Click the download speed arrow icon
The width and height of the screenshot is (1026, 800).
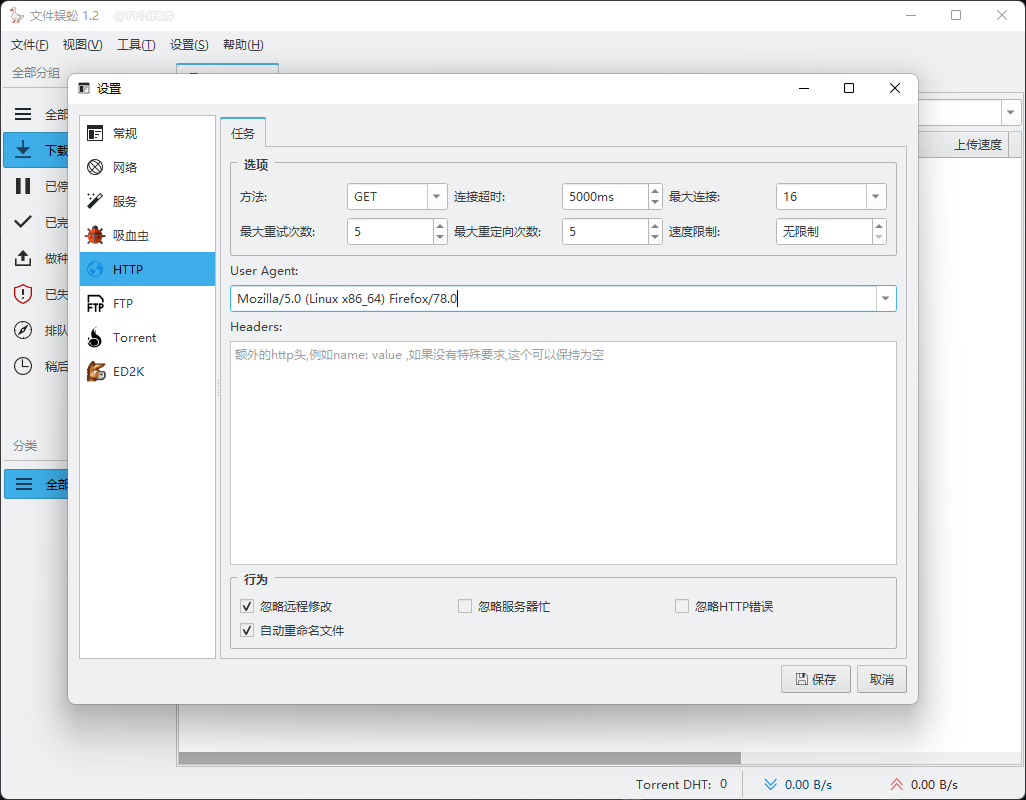click(x=771, y=784)
